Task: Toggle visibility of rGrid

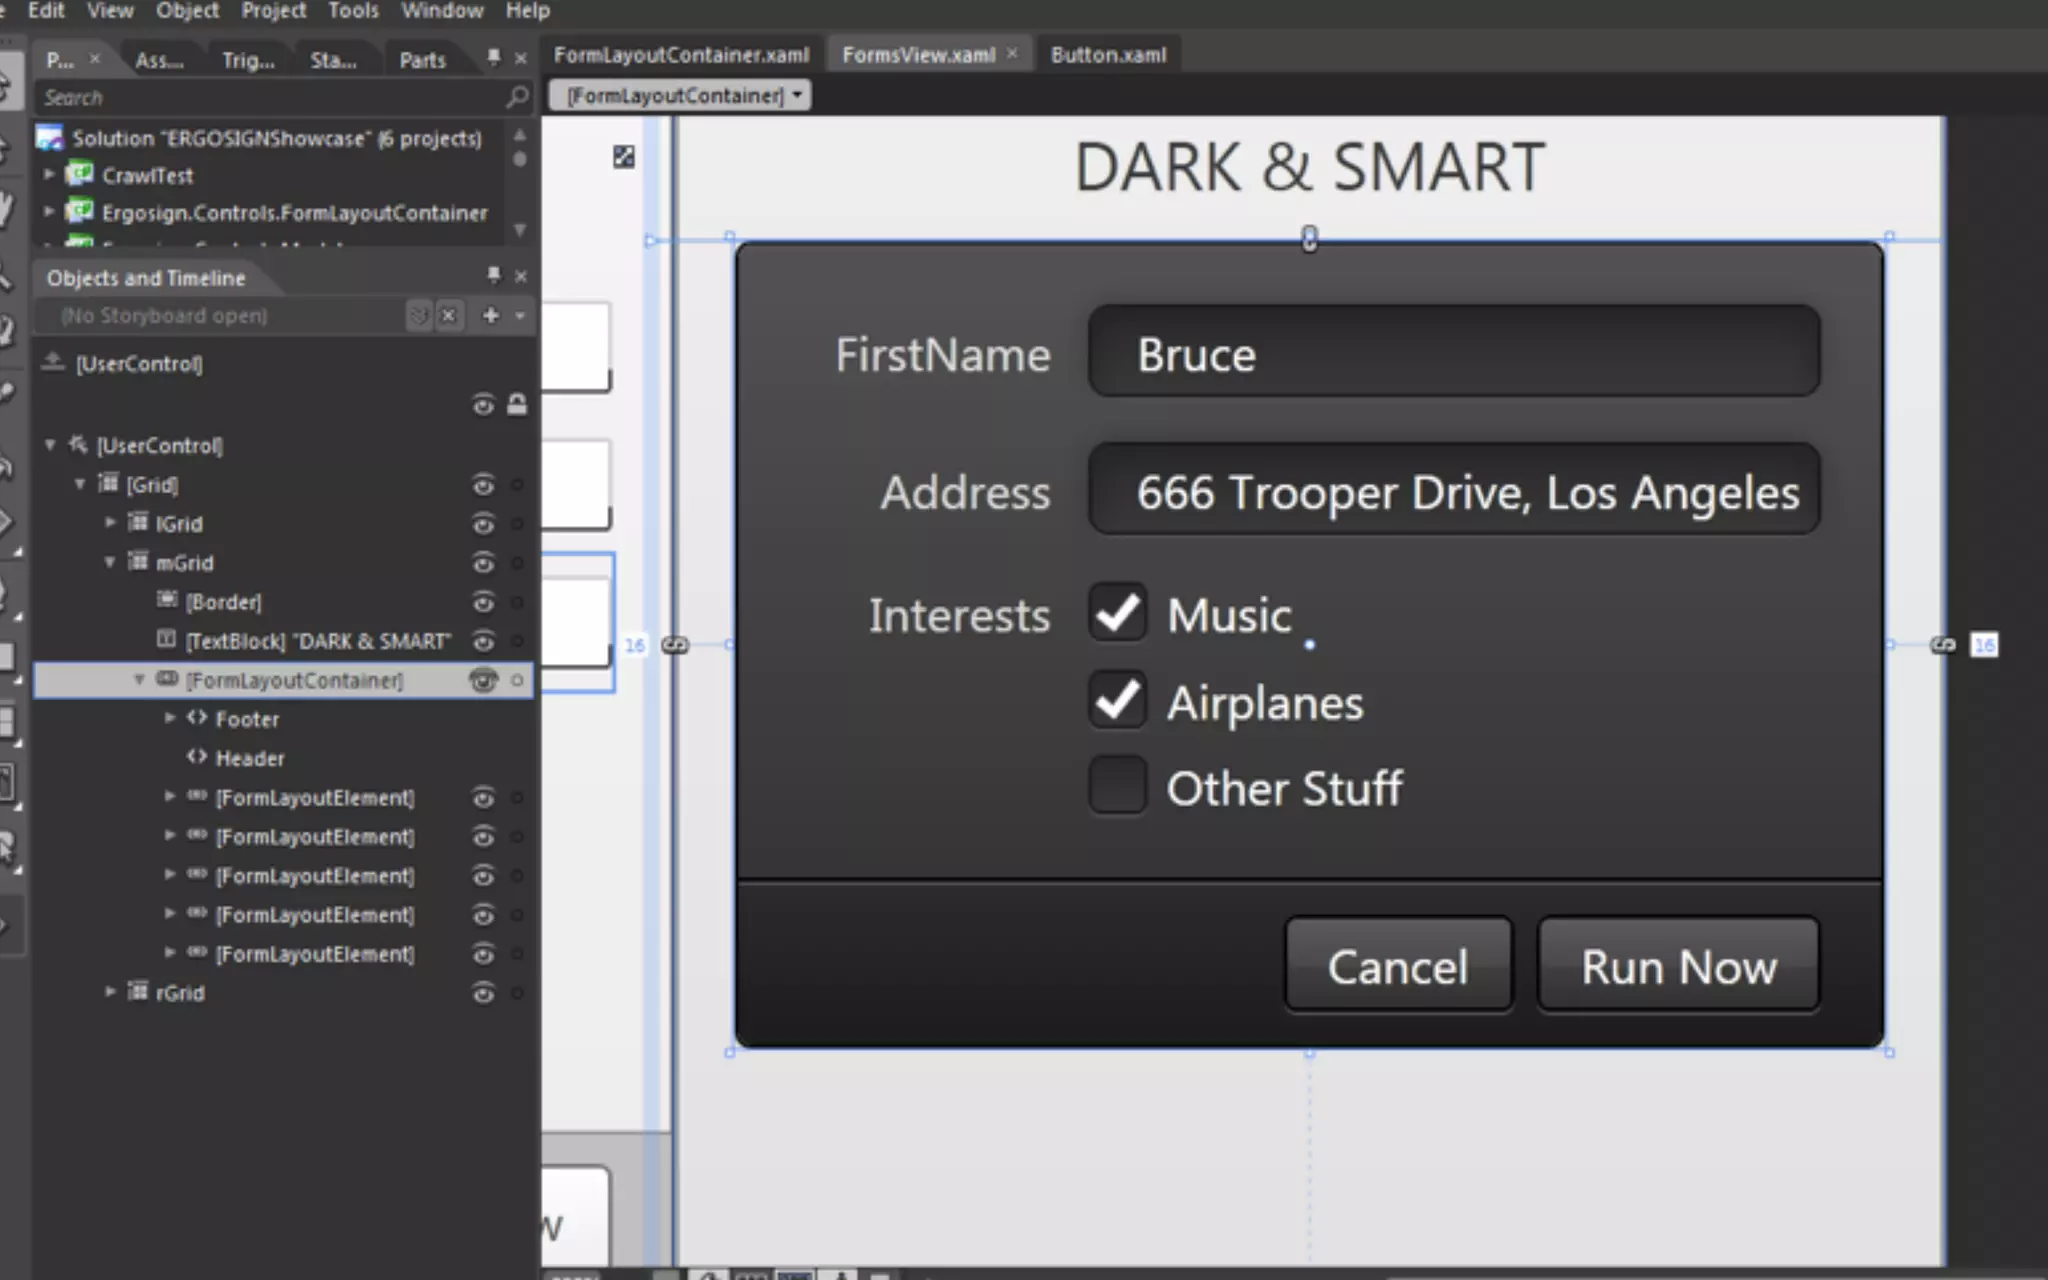Action: tap(483, 993)
